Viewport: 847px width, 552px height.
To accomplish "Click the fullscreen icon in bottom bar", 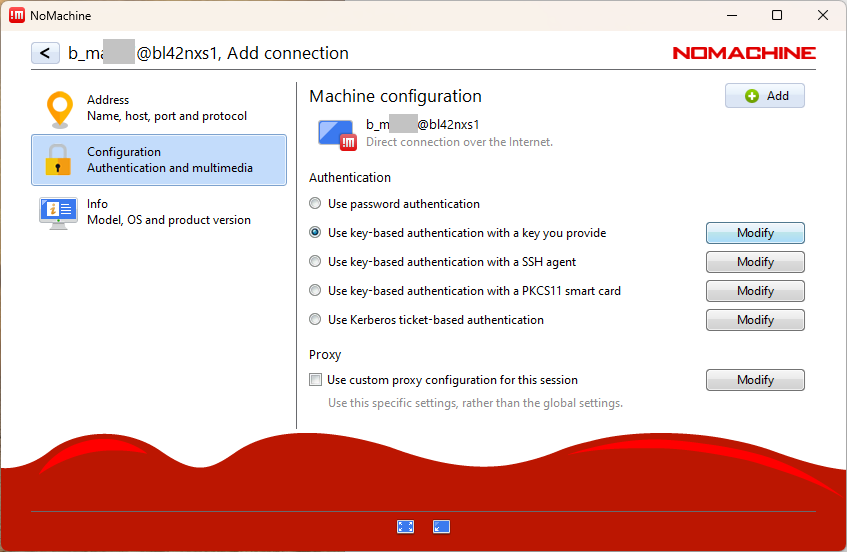I will 405,527.
